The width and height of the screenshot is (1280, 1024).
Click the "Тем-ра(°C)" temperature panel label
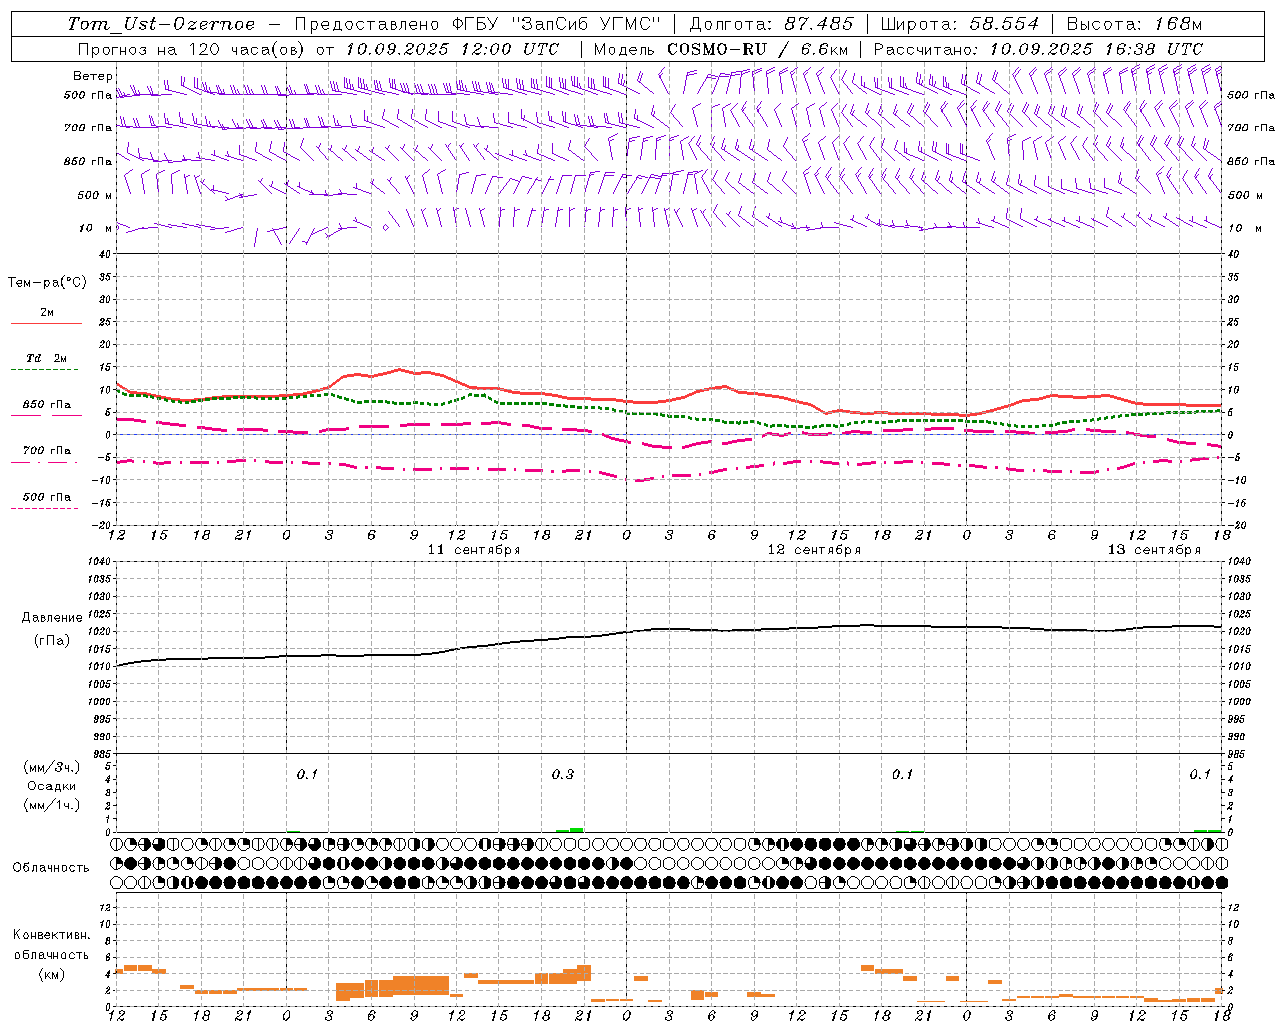pyautogui.click(x=47, y=283)
